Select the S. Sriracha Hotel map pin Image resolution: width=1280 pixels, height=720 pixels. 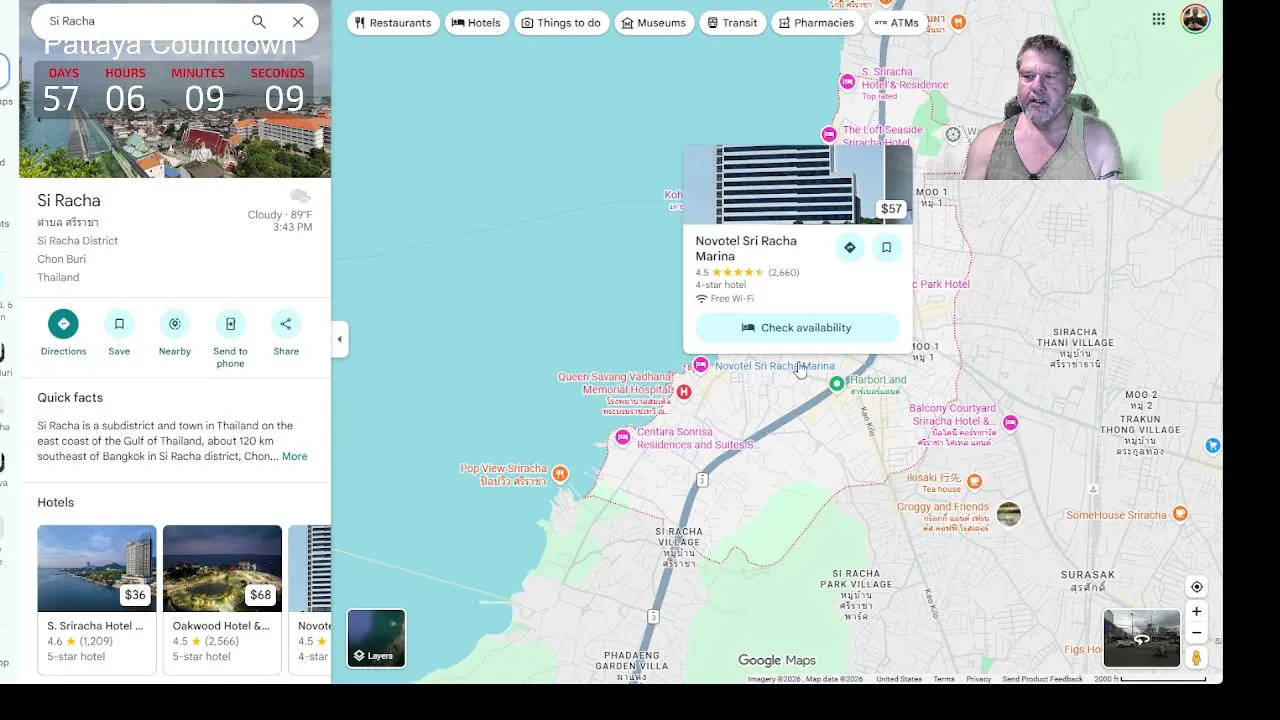point(848,81)
